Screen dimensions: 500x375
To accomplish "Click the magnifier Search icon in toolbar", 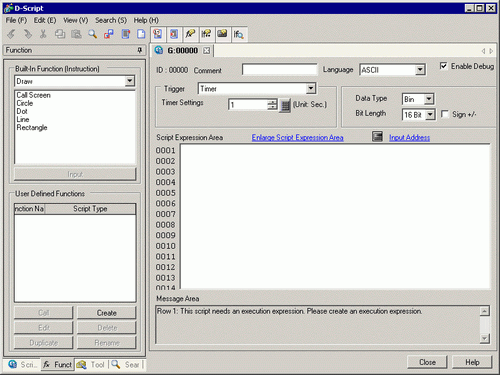I will pos(92,34).
